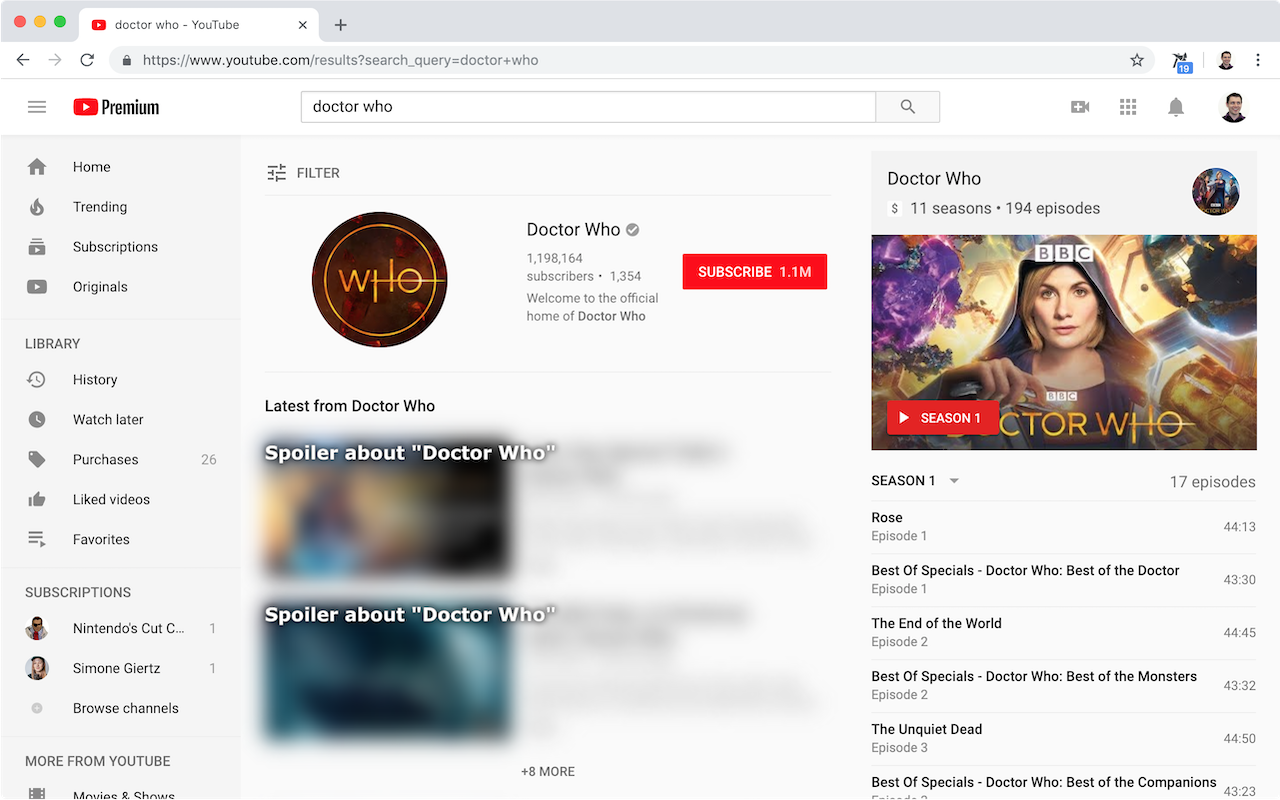Image resolution: width=1280 pixels, height=800 pixels.
Task: Open the notifications bell
Action: click(1176, 107)
